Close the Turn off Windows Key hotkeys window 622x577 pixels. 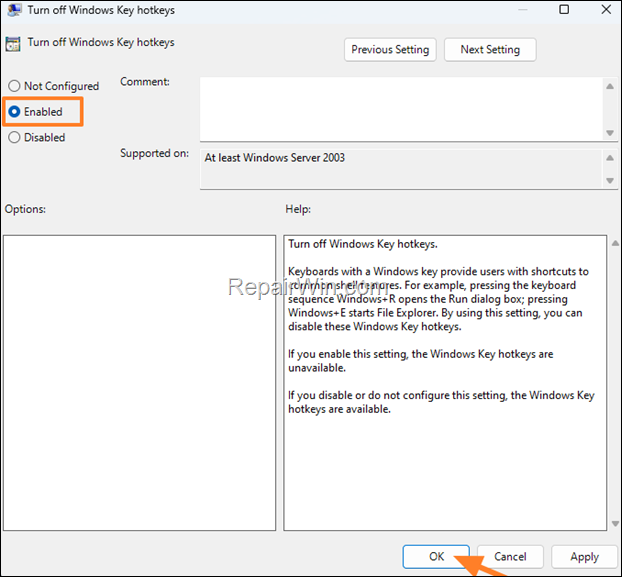[606, 9]
